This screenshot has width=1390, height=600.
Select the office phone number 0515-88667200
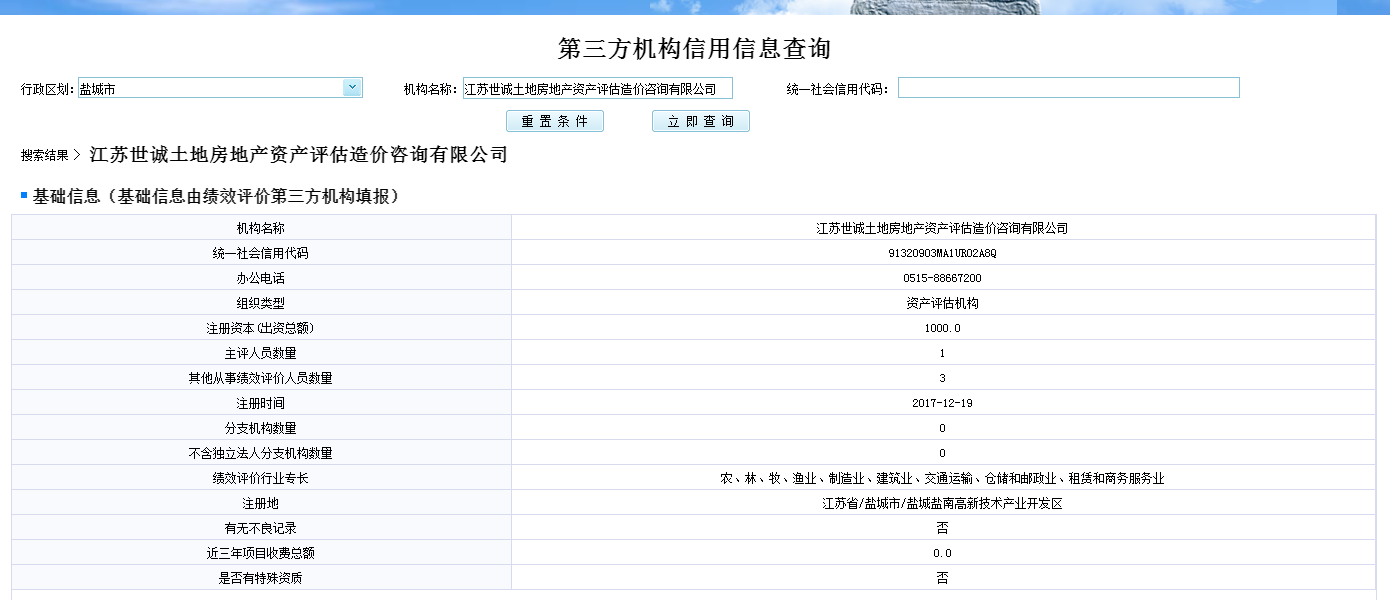pyautogui.click(x=942, y=278)
